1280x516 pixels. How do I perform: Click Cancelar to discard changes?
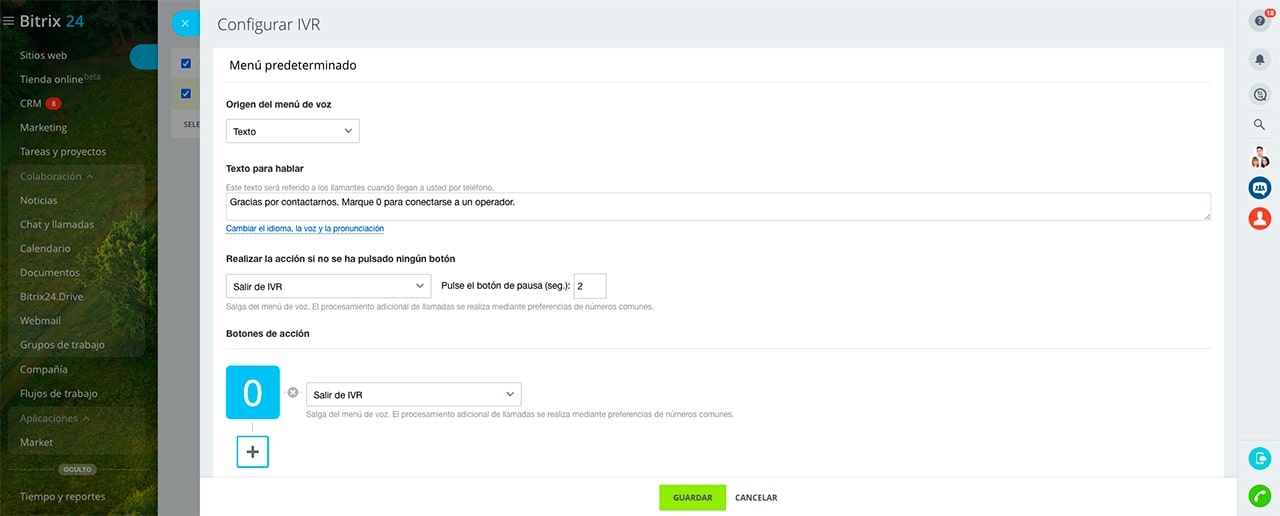756,497
